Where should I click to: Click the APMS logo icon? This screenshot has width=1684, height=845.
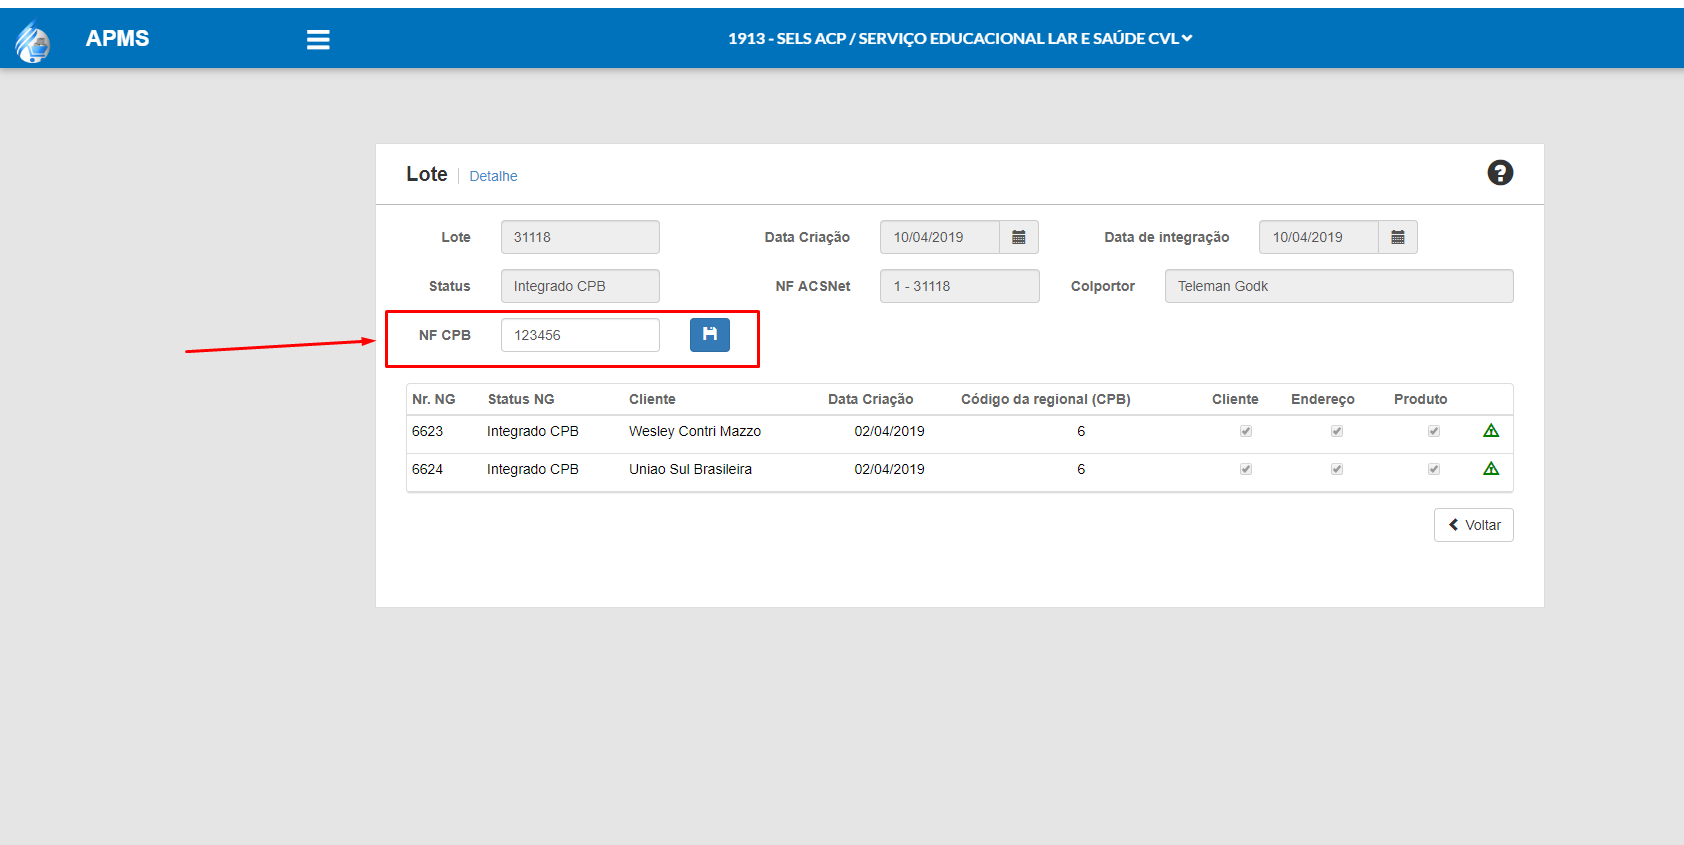33,41
